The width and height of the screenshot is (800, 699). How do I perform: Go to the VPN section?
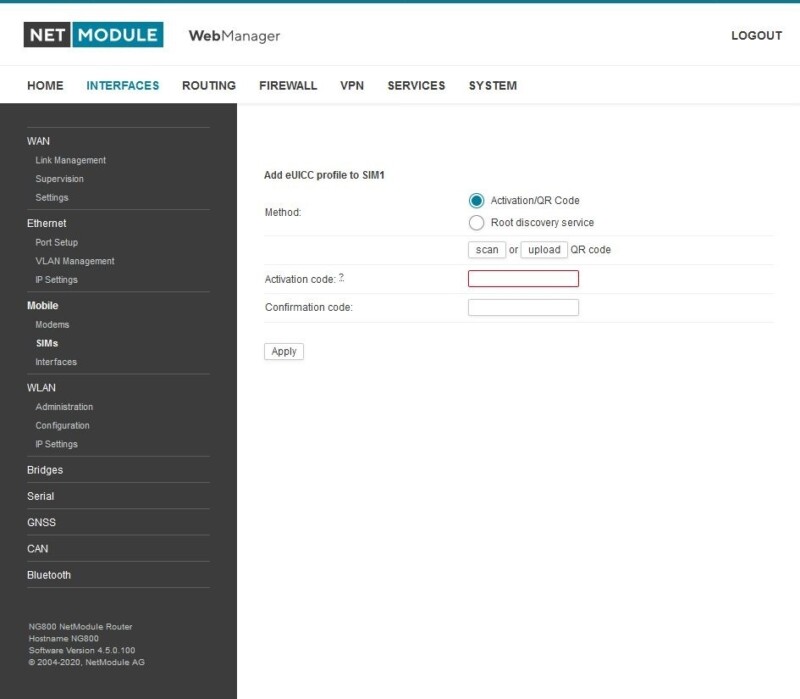(351, 85)
